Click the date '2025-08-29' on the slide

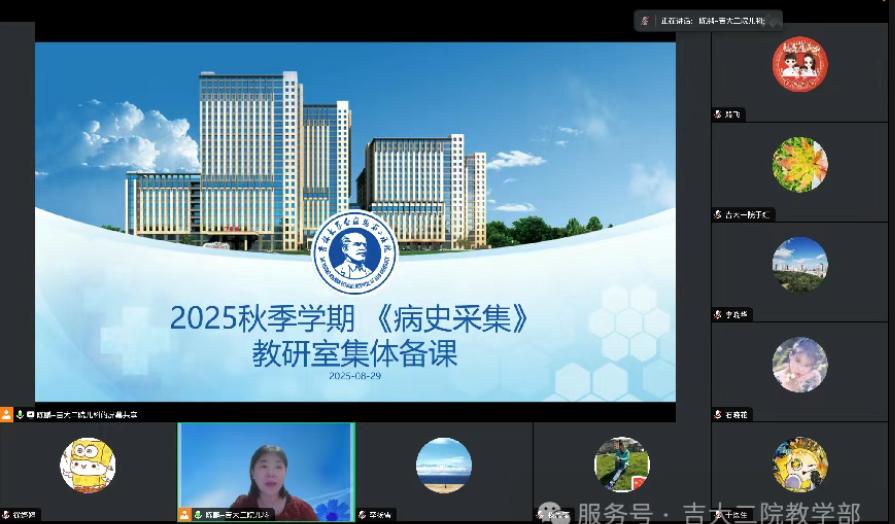(x=355, y=376)
